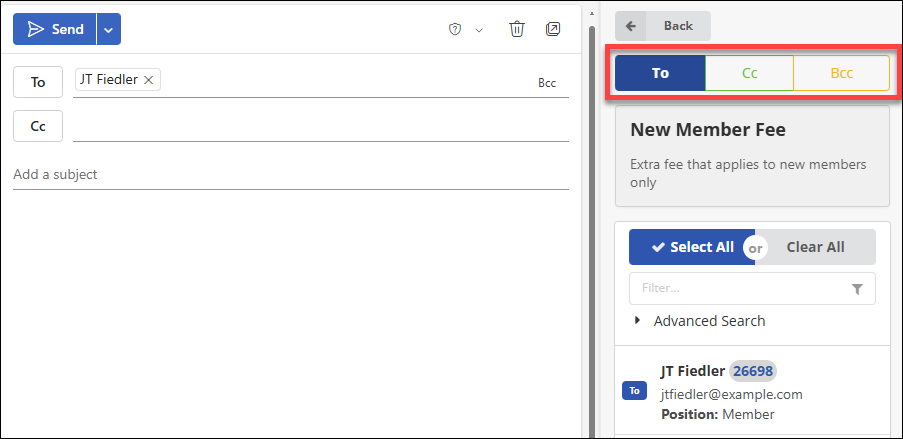Viewport: 903px width, 439px height.
Task: Open the Send options dropdown arrow
Action: [x=109, y=29]
